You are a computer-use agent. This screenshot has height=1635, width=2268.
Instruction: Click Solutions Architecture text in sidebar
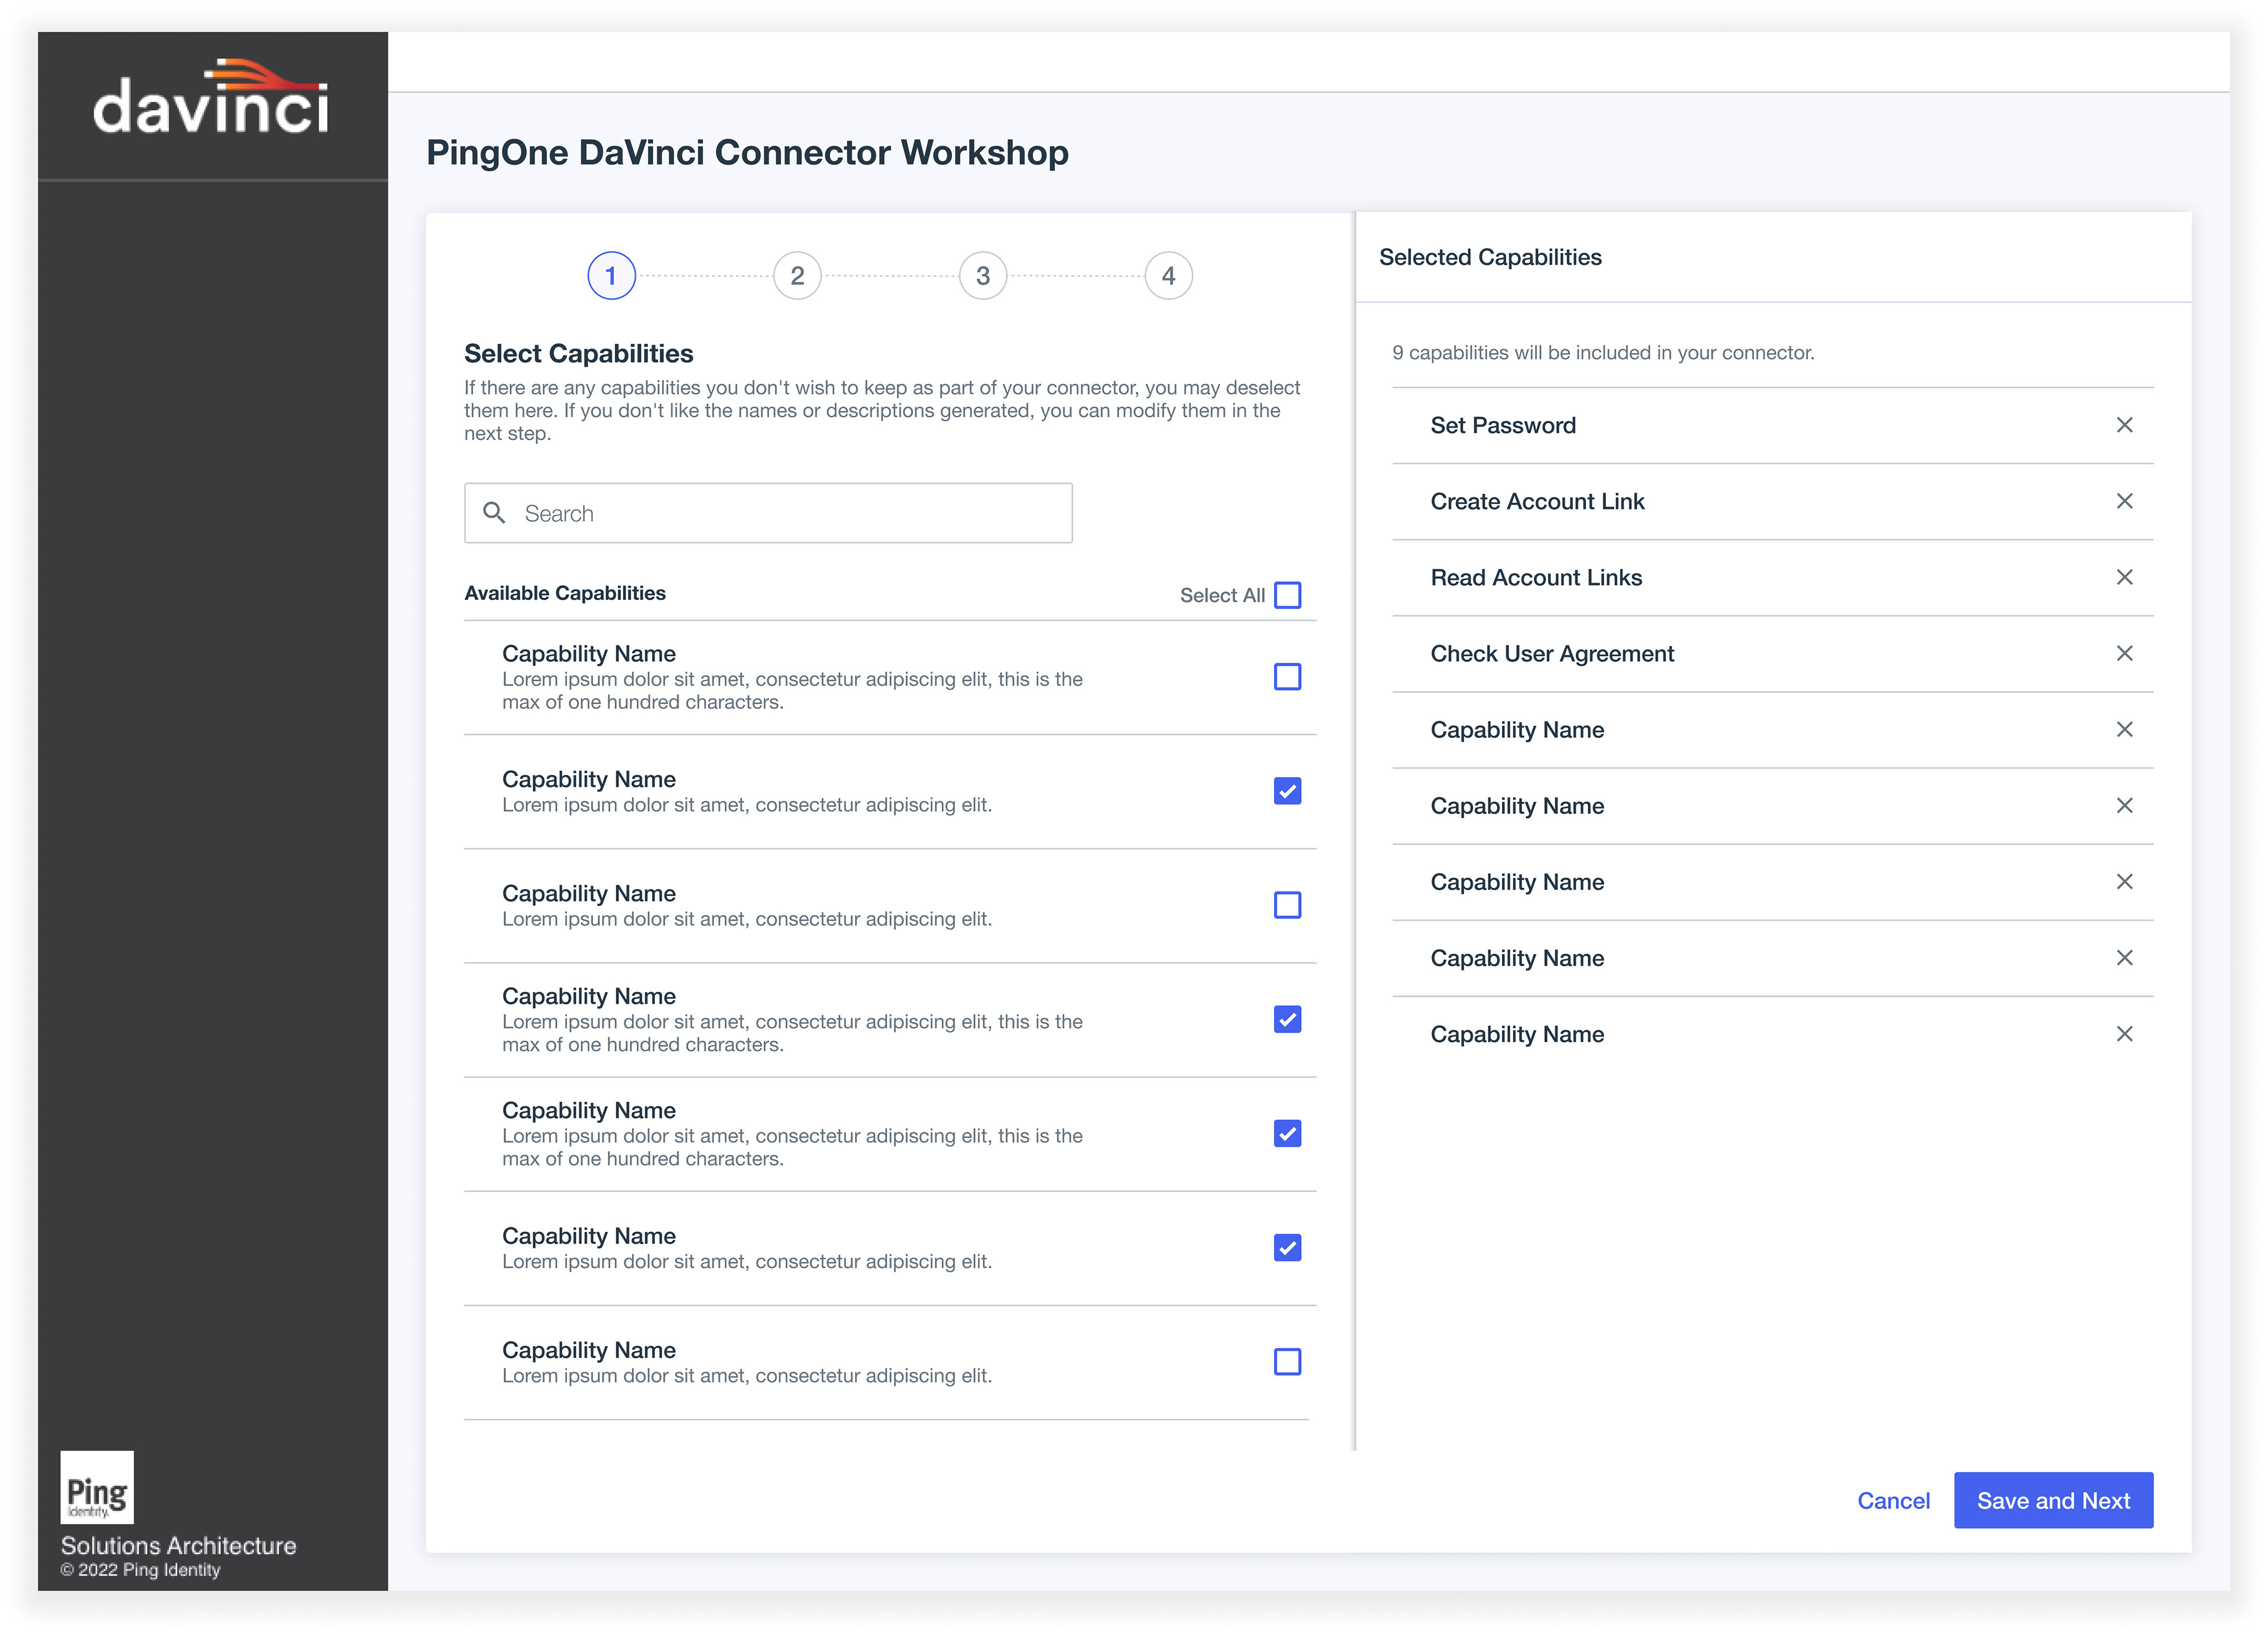point(178,1545)
